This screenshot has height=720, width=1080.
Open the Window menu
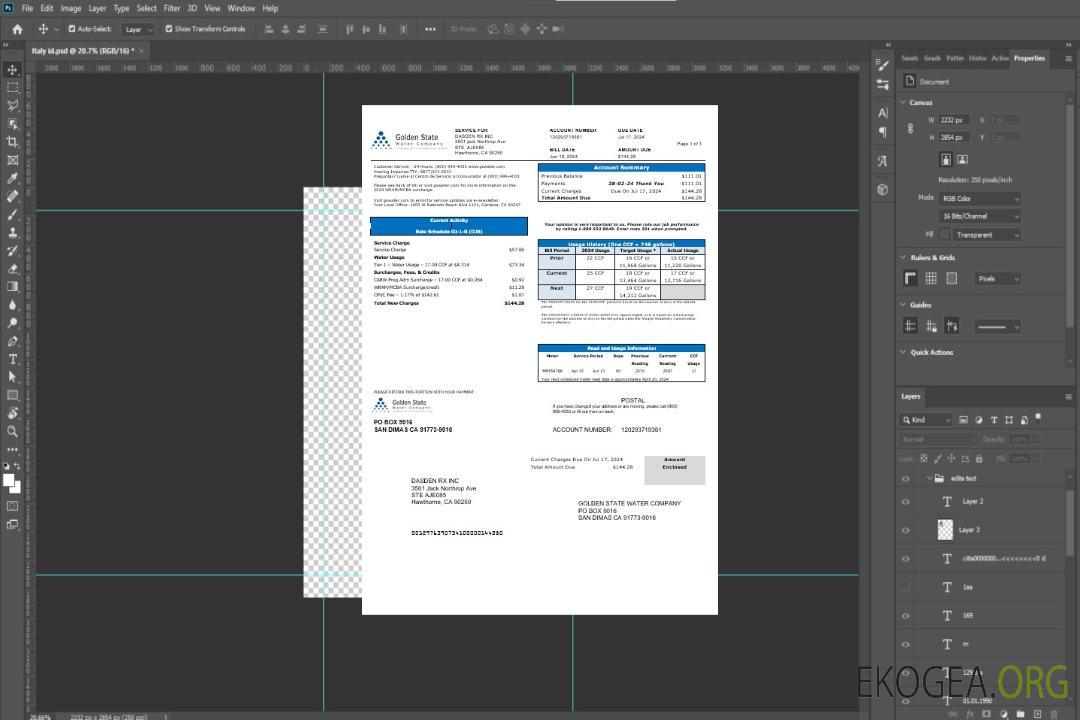(241, 8)
